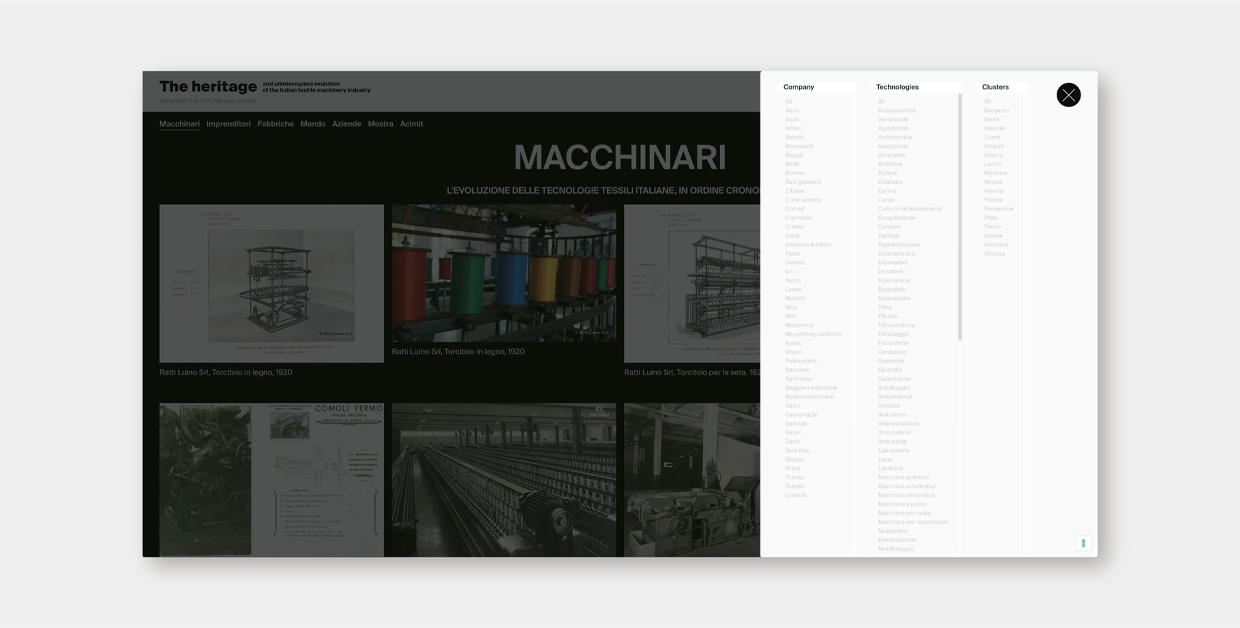
Task: Filter by cluster Brescia
Action: pyautogui.click(x=994, y=128)
